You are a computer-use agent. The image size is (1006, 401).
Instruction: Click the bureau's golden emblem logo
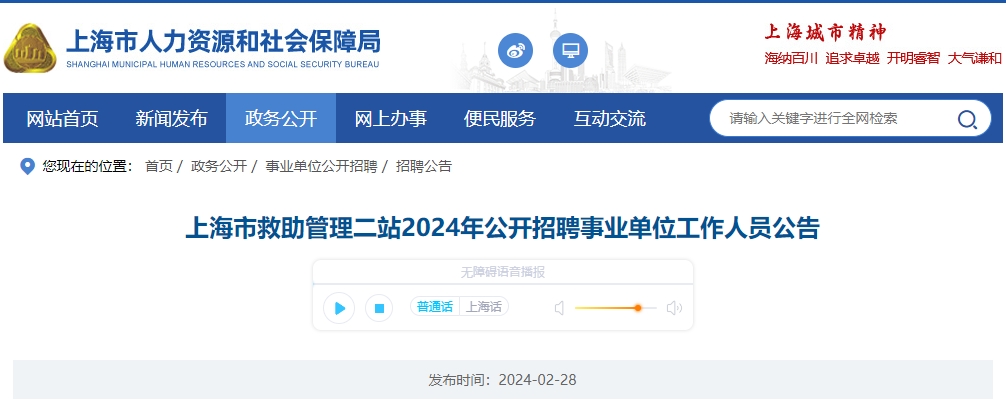30,48
